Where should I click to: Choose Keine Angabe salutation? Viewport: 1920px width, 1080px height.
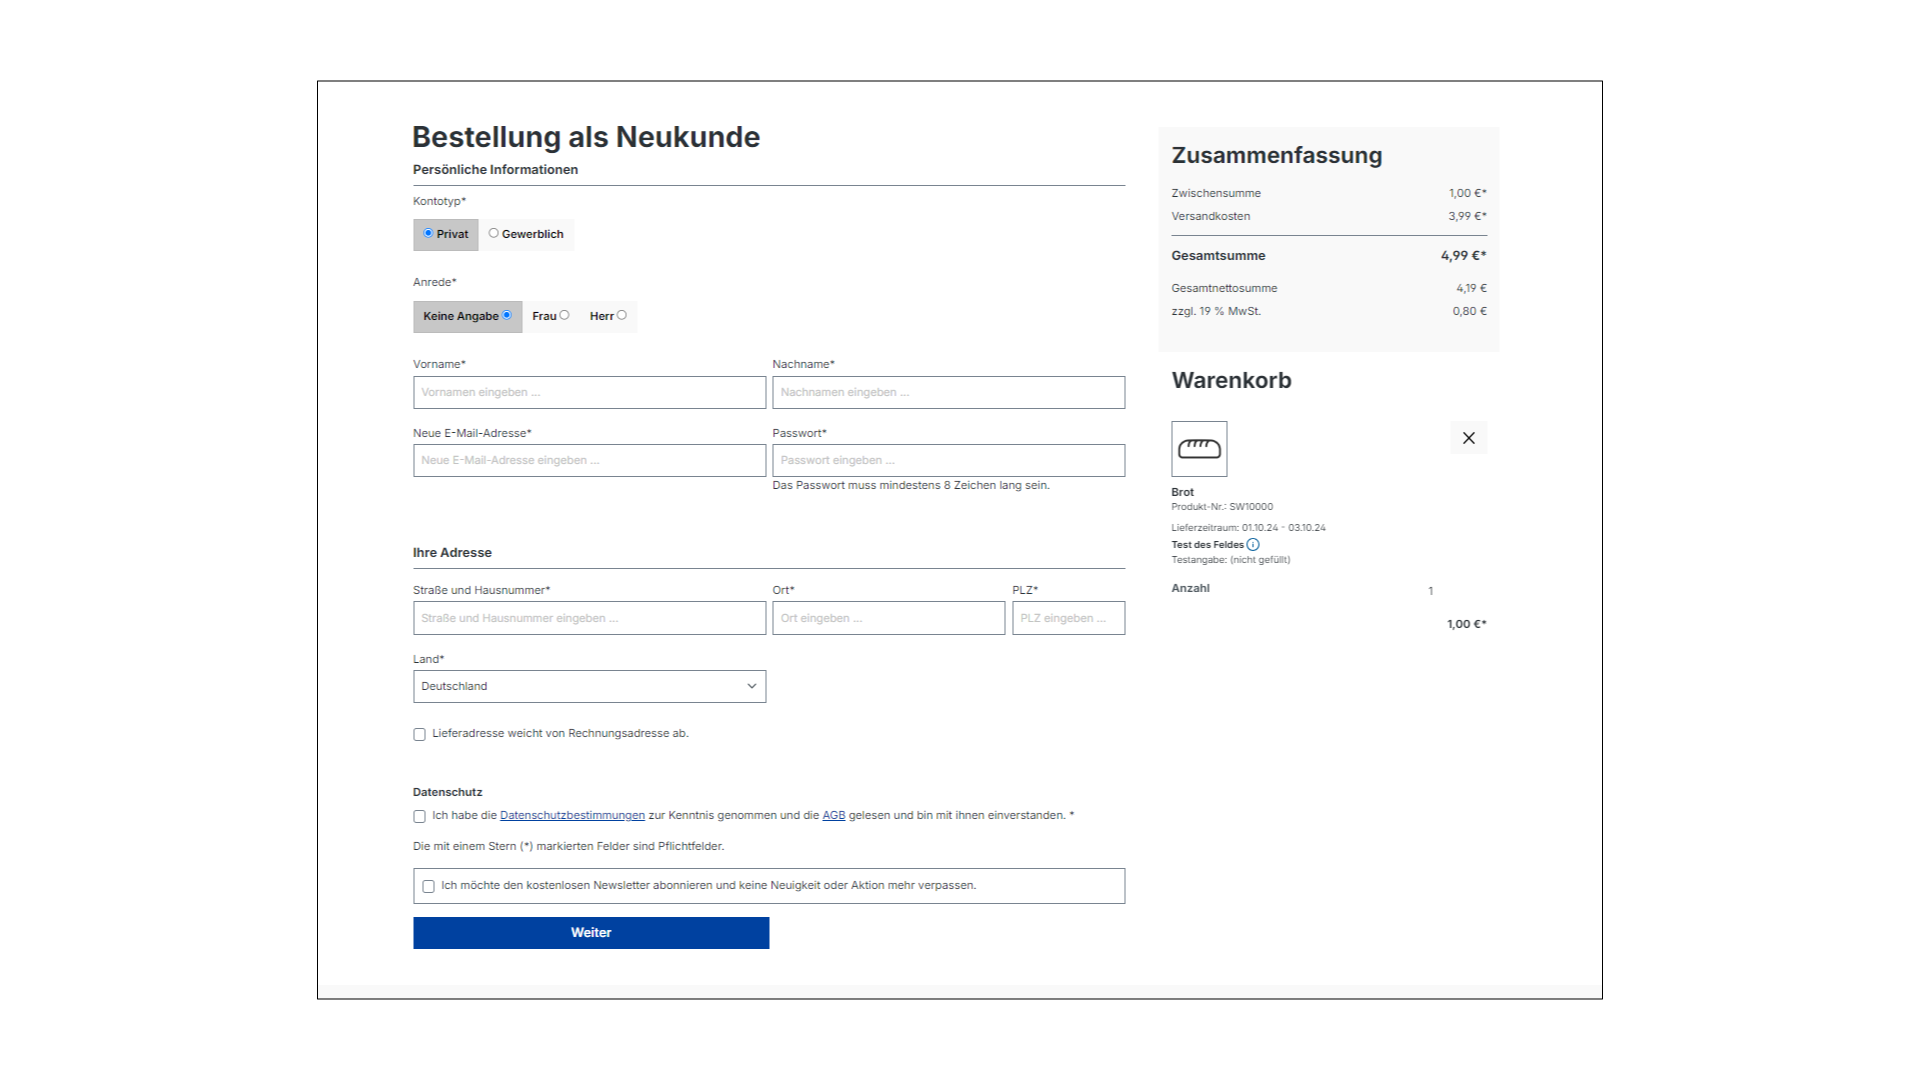tap(467, 316)
